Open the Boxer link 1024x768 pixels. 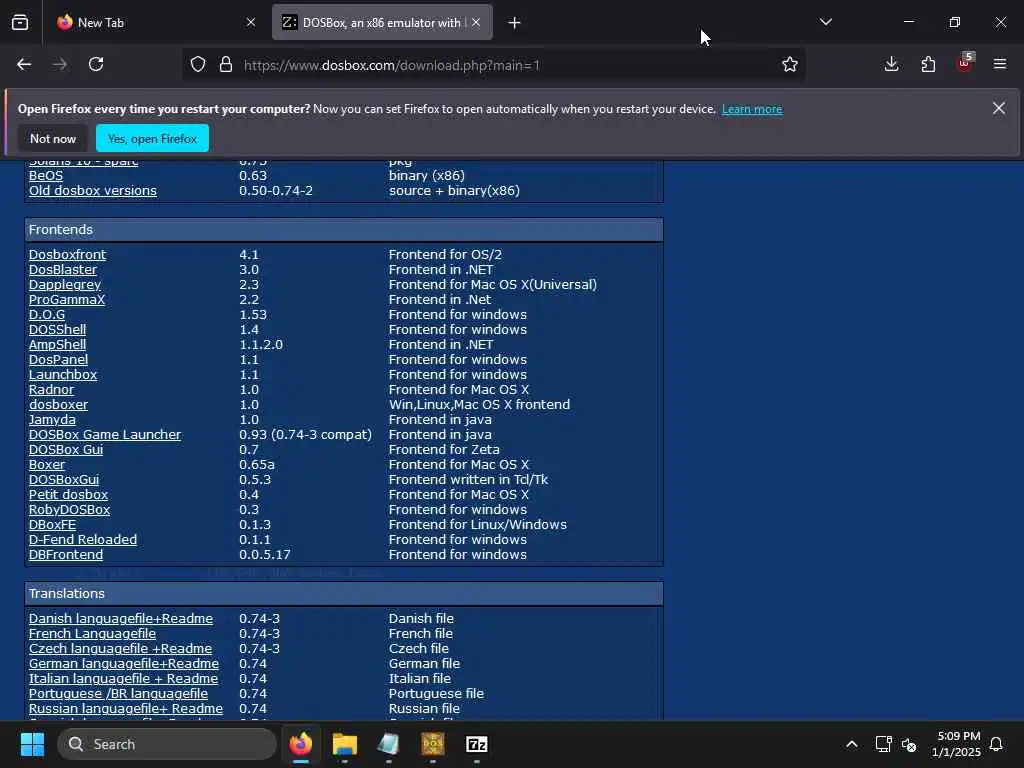(x=47, y=465)
